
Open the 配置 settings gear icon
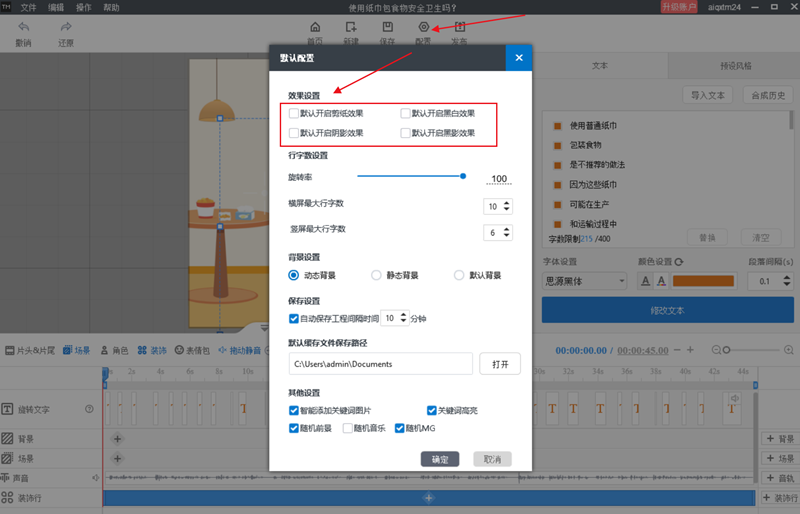click(423, 28)
